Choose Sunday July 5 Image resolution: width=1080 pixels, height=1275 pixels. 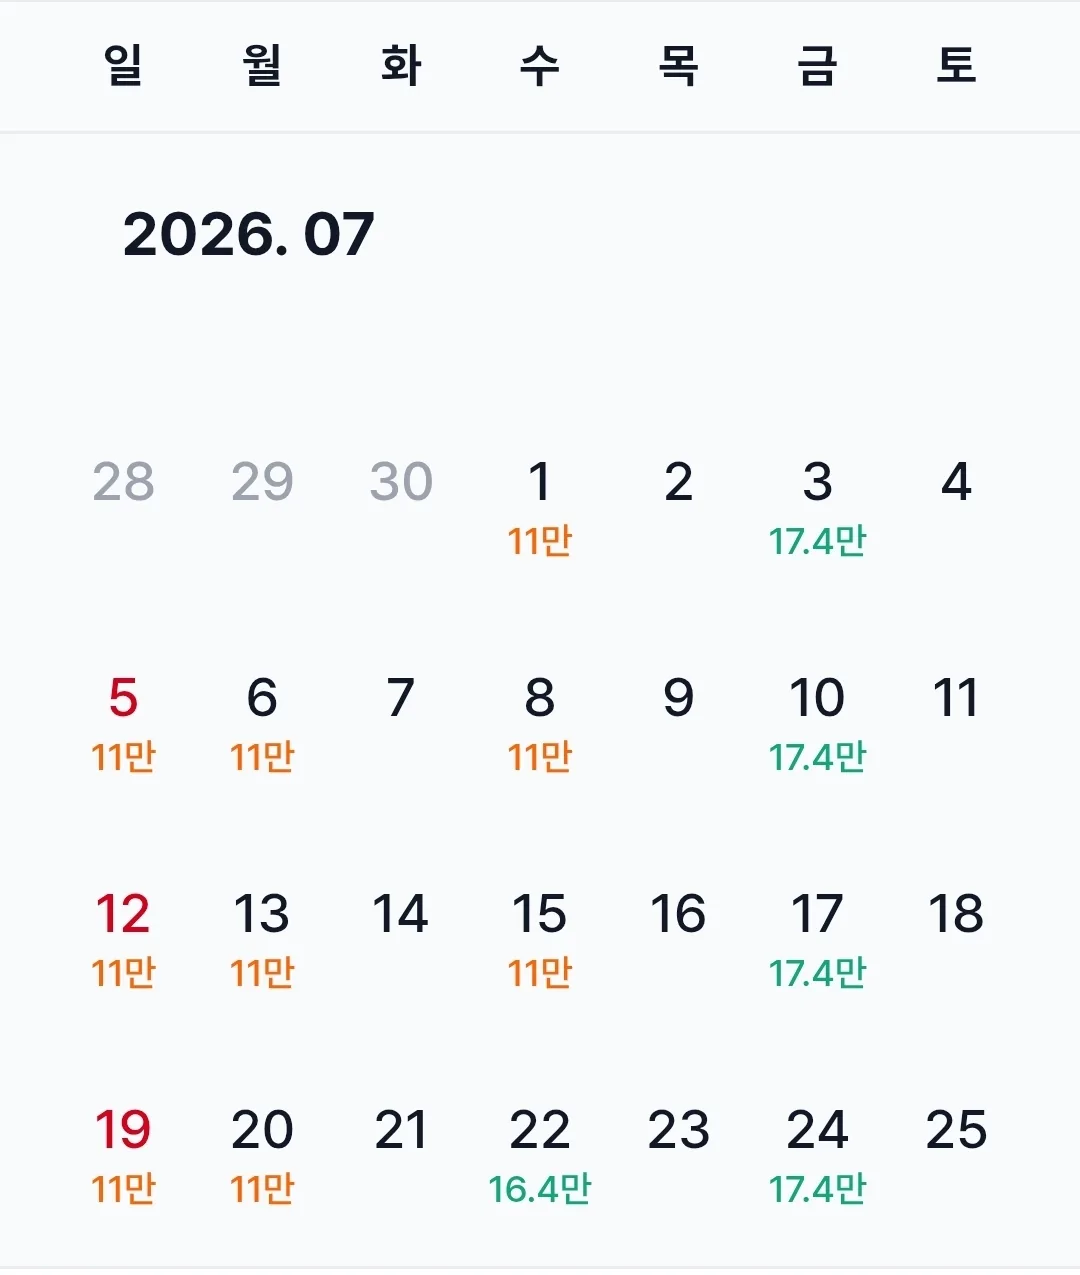click(x=123, y=724)
